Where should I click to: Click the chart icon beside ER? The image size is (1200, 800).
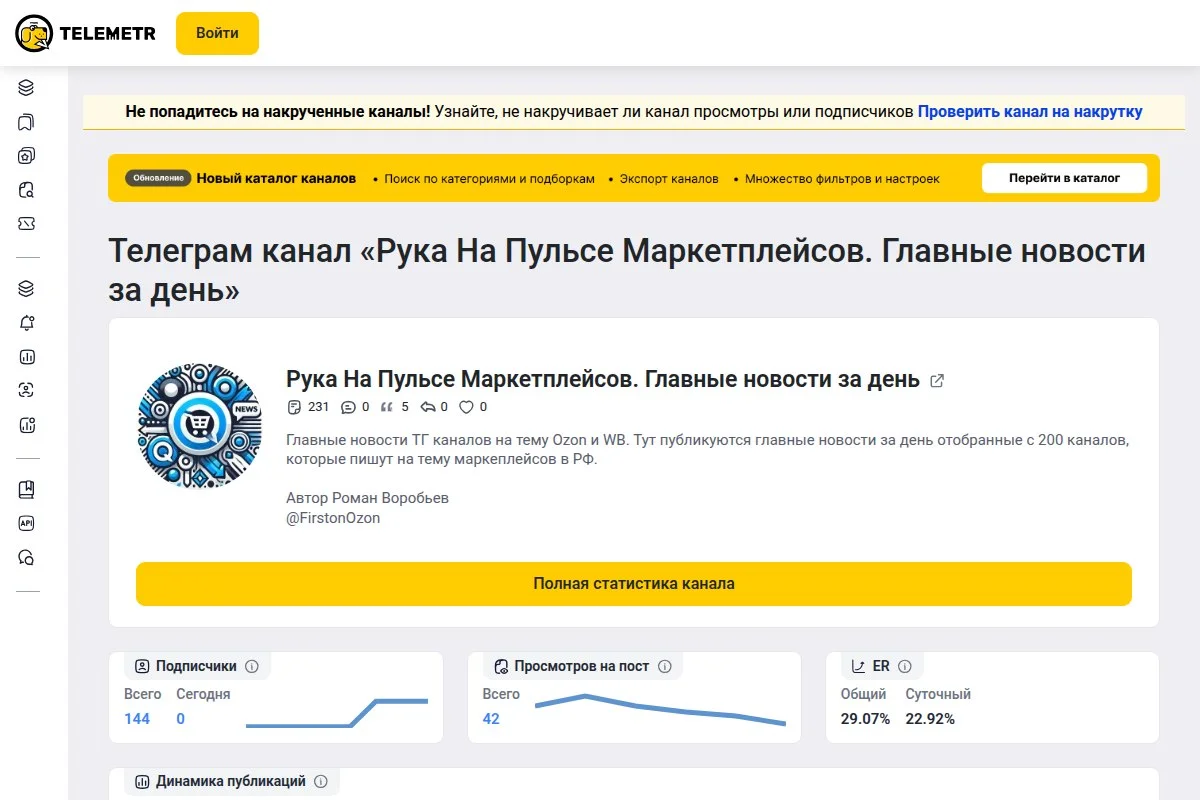tap(858, 666)
